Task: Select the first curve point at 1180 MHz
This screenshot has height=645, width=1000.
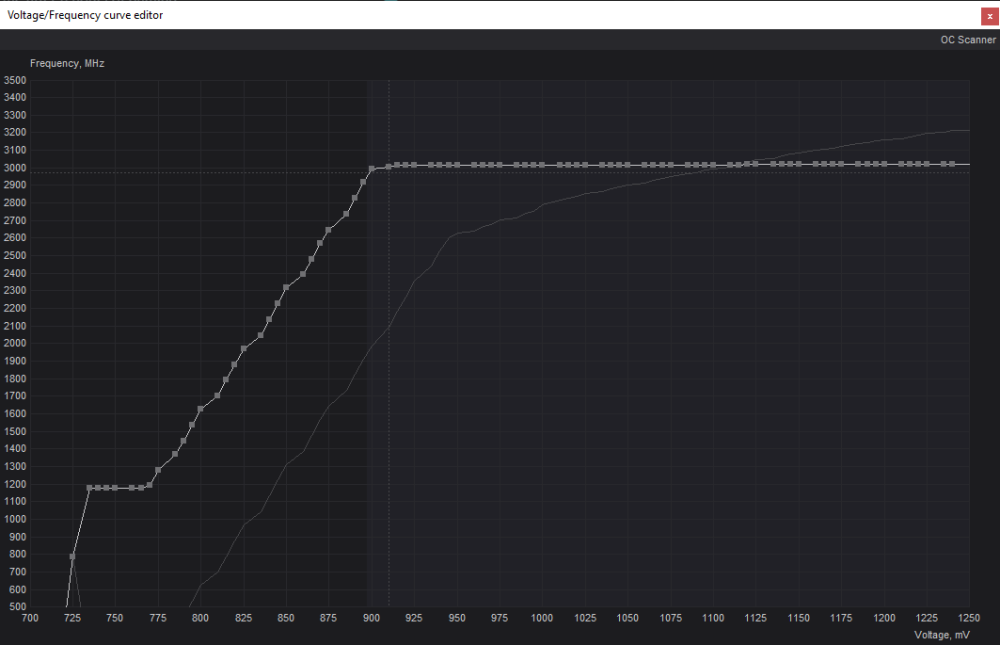Action: coord(90,488)
